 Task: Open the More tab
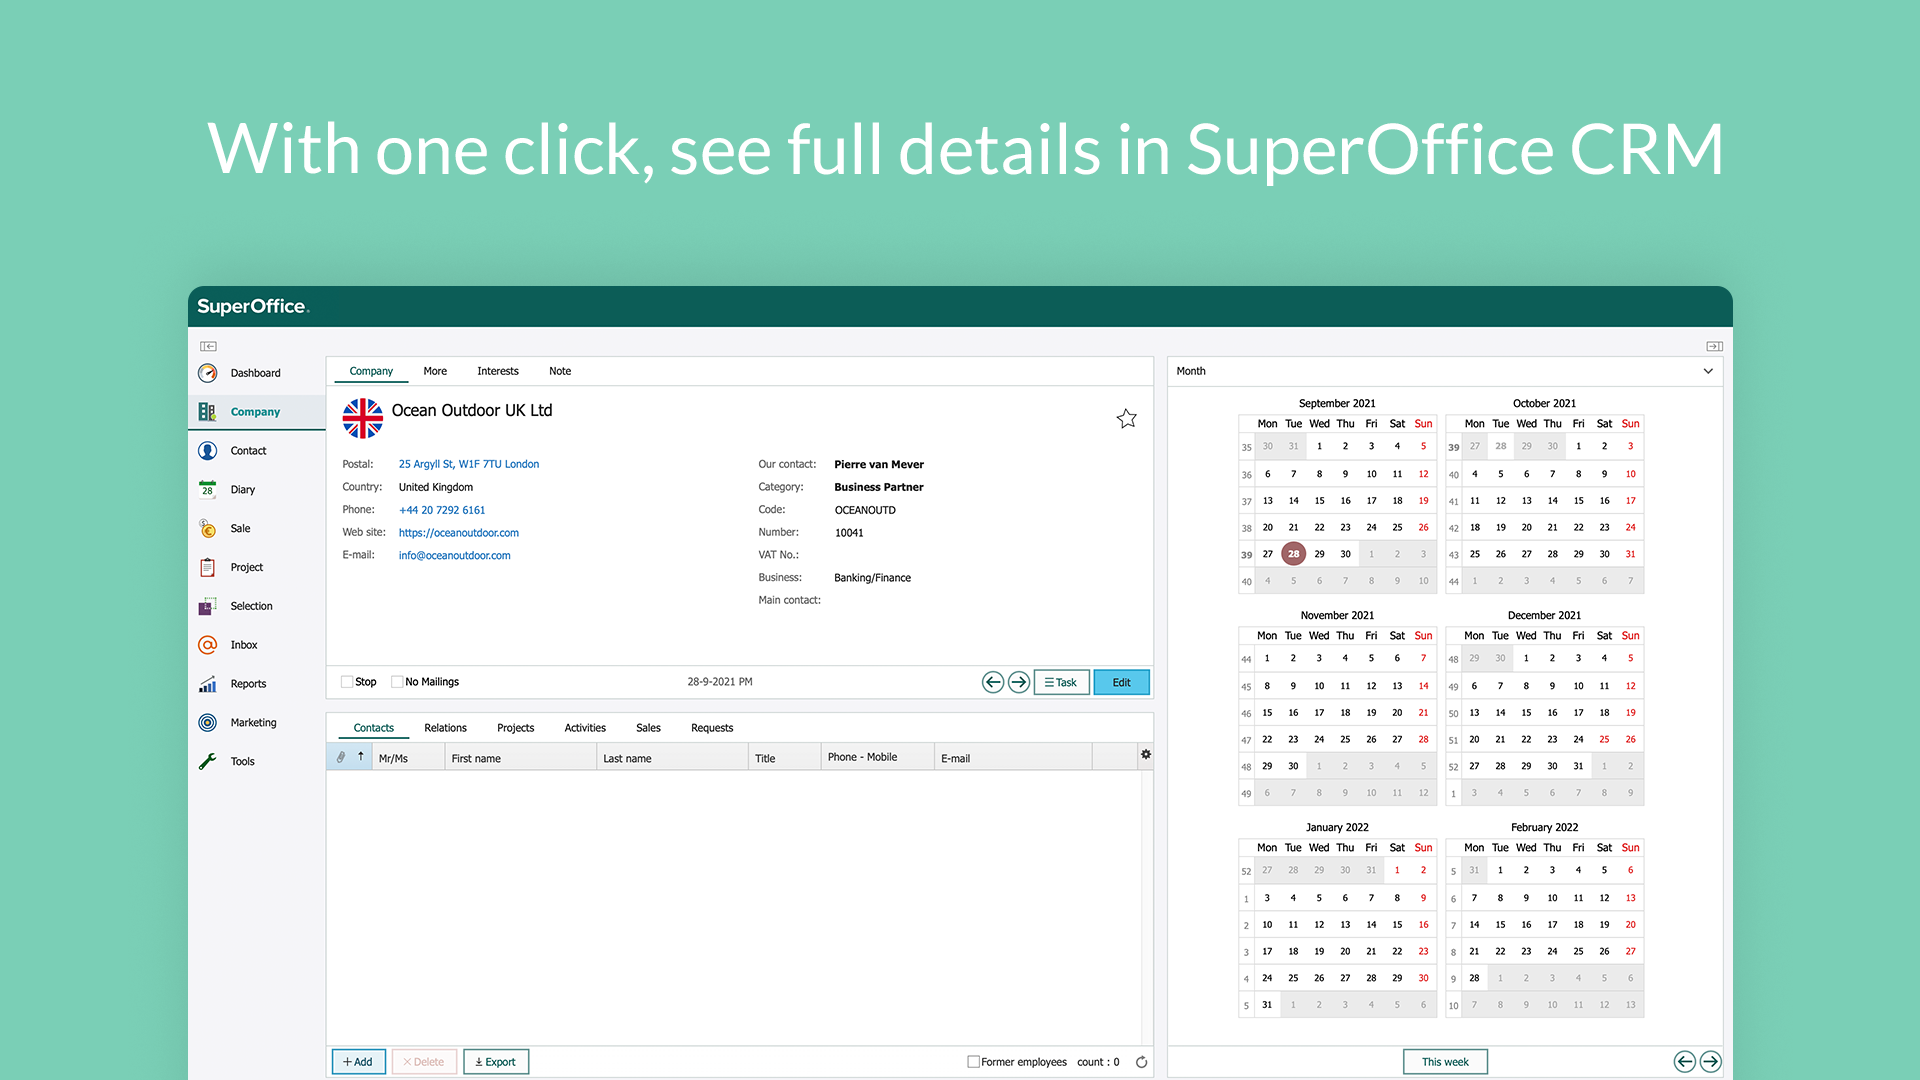pos(435,371)
